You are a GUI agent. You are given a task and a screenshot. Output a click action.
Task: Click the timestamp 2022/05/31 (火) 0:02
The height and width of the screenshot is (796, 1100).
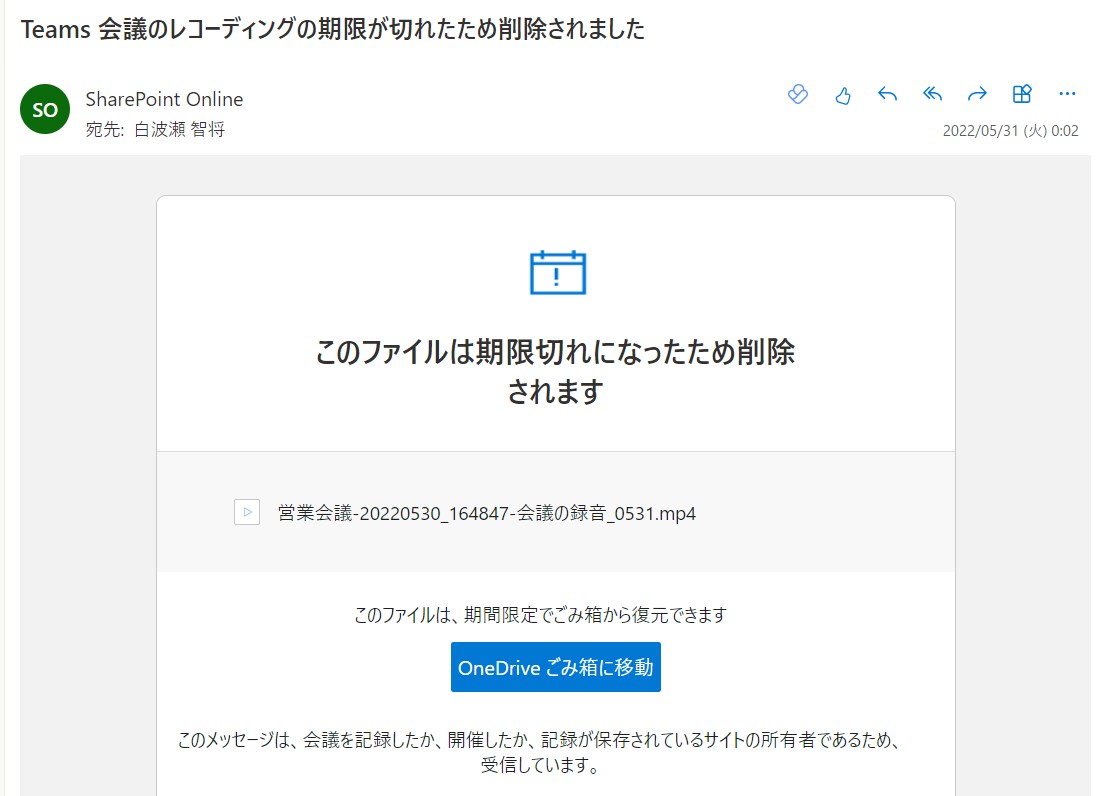[1010, 130]
